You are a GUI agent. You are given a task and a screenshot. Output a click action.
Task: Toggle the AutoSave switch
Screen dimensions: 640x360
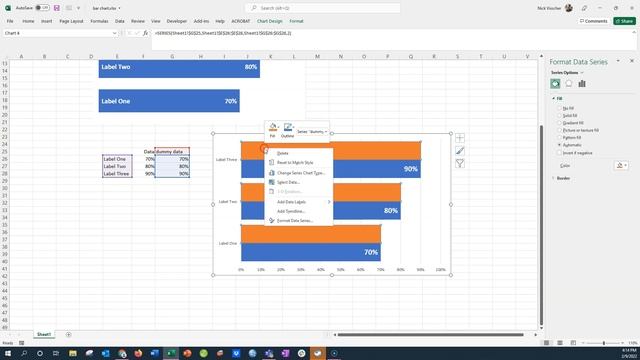coord(42,8)
